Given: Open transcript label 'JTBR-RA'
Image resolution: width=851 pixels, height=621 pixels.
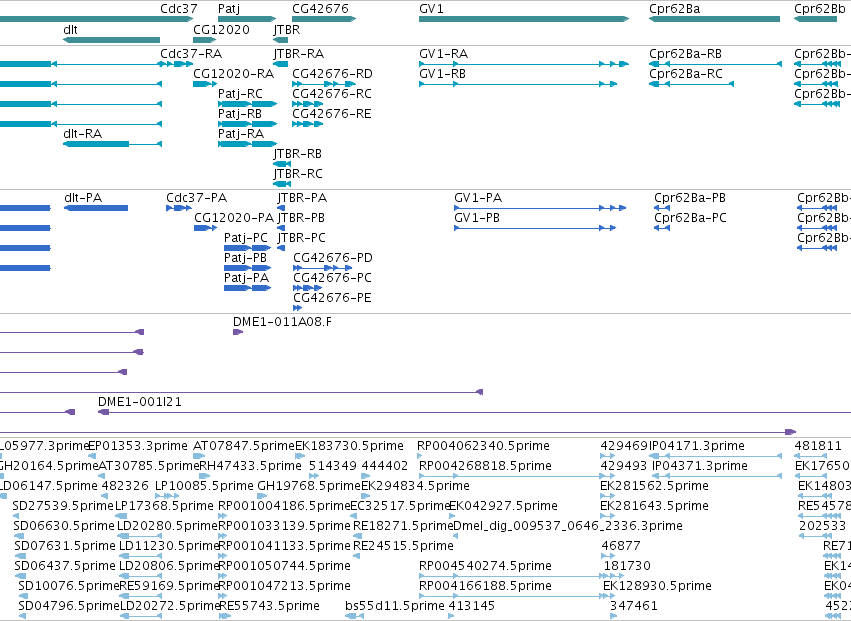Looking at the screenshot, I should (x=299, y=54).
